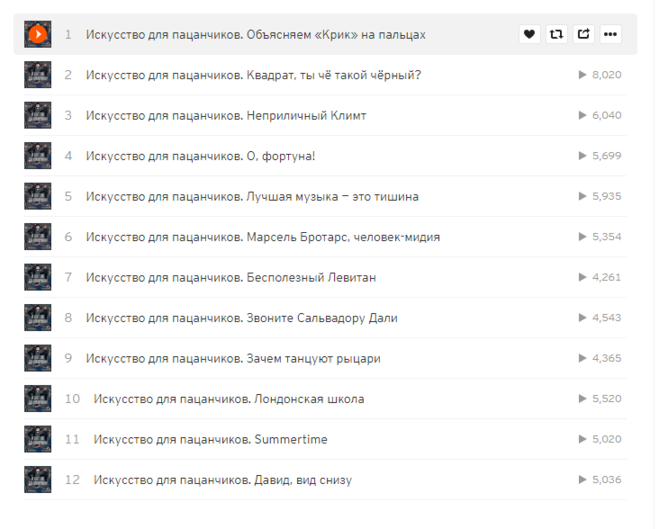
Task: Click the track 8 artwork thumbnail
Action: pyautogui.click(x=37, y=318)
